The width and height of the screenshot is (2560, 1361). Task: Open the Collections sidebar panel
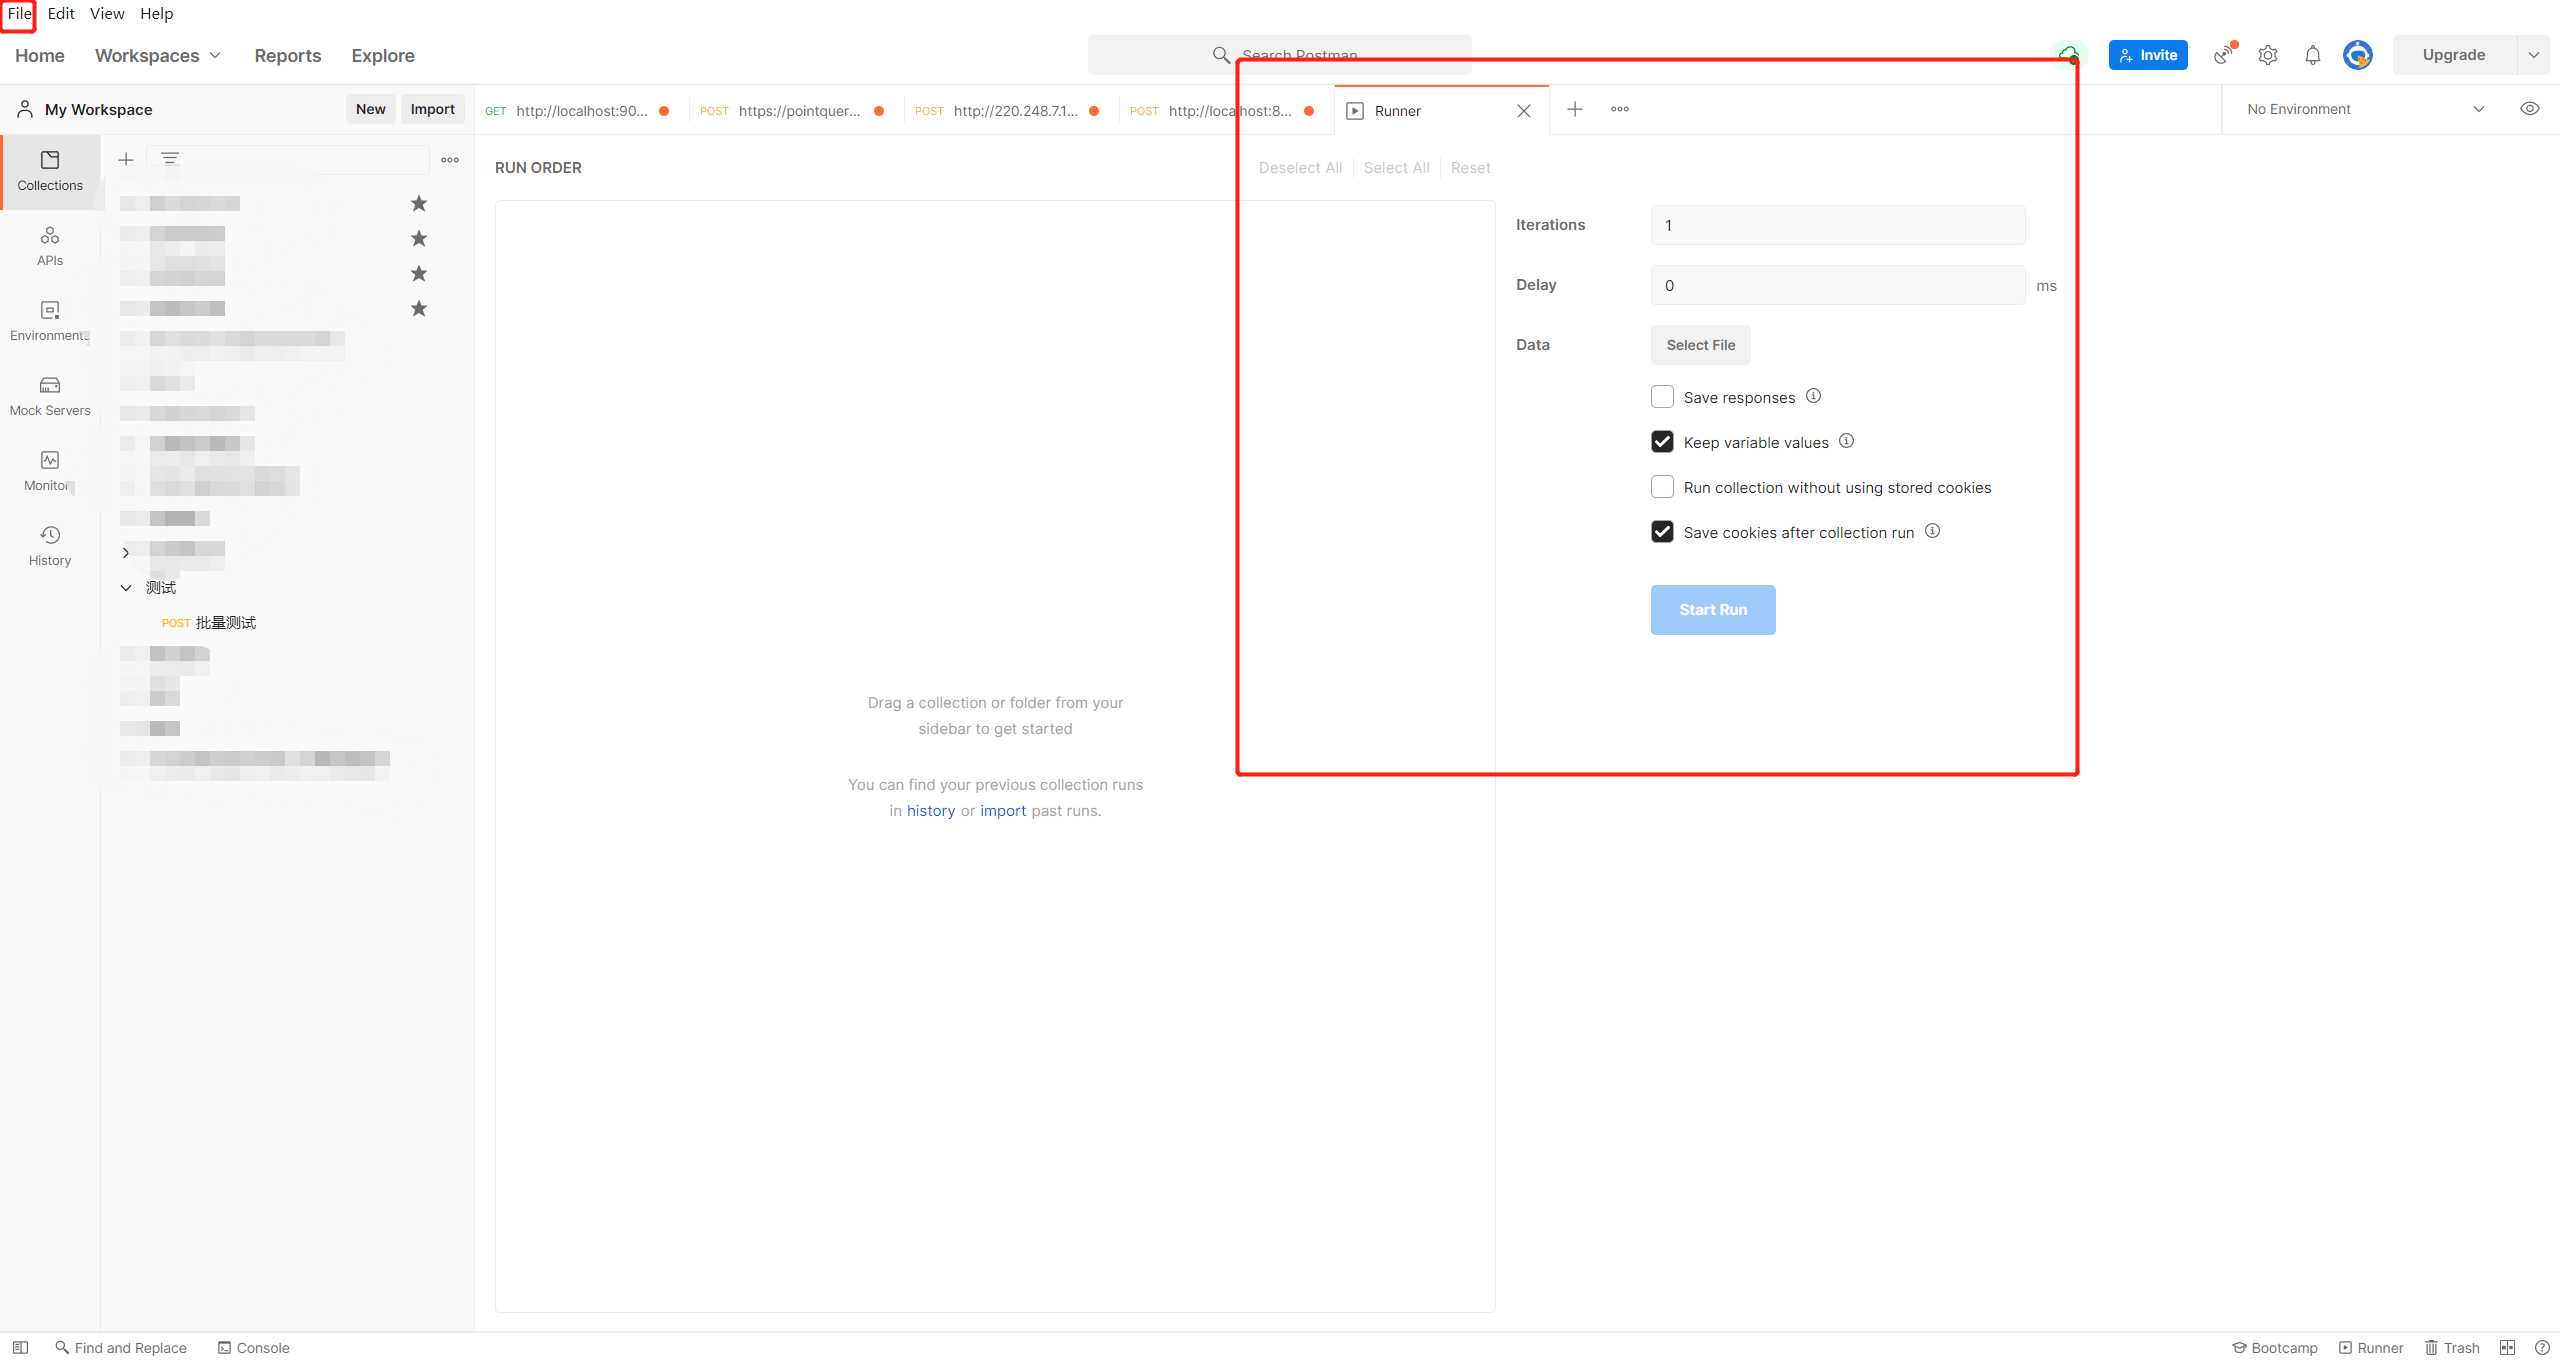(x=50, y=171)
